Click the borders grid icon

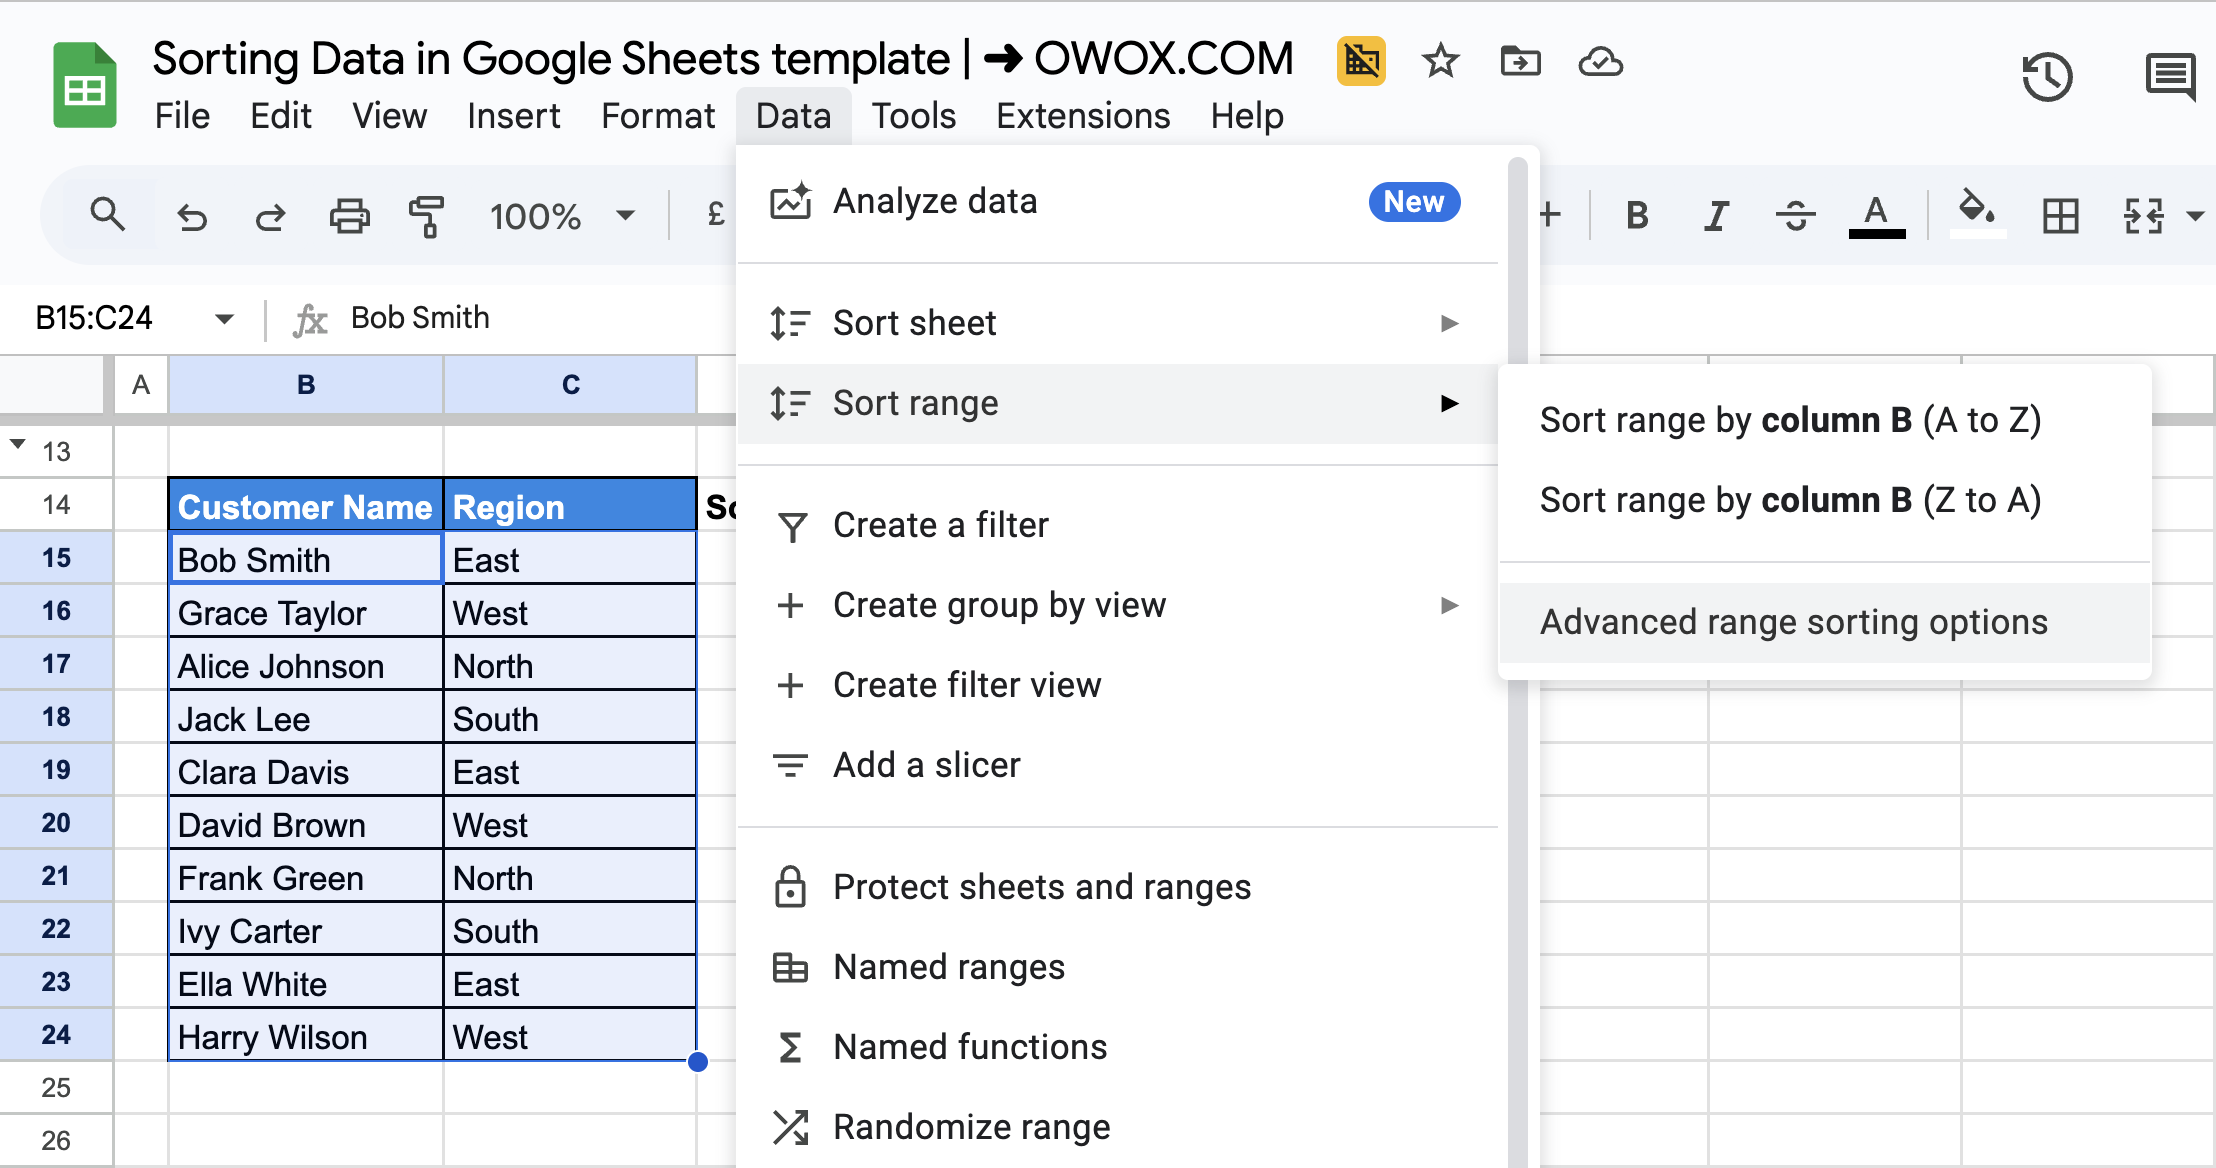[x=2060, y=216]
